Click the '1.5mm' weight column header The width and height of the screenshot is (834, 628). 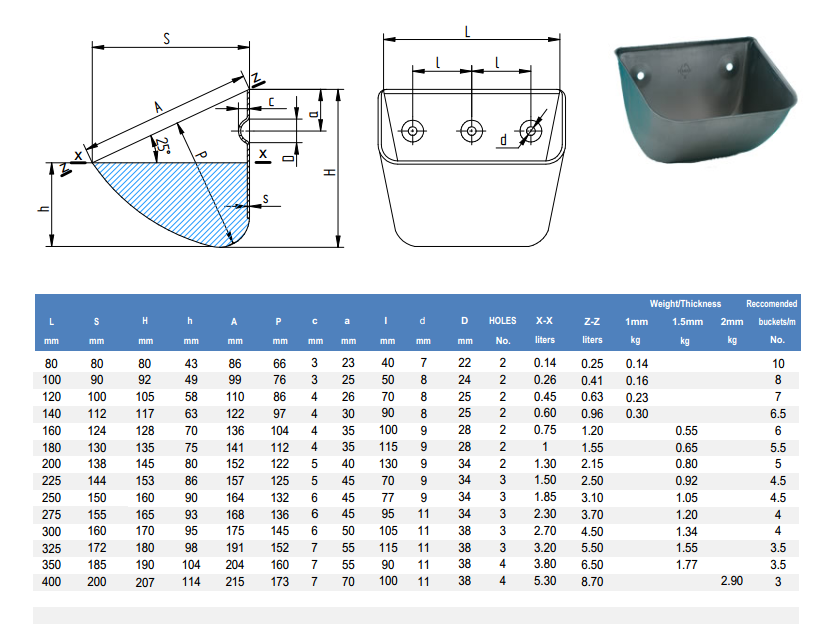687,322
